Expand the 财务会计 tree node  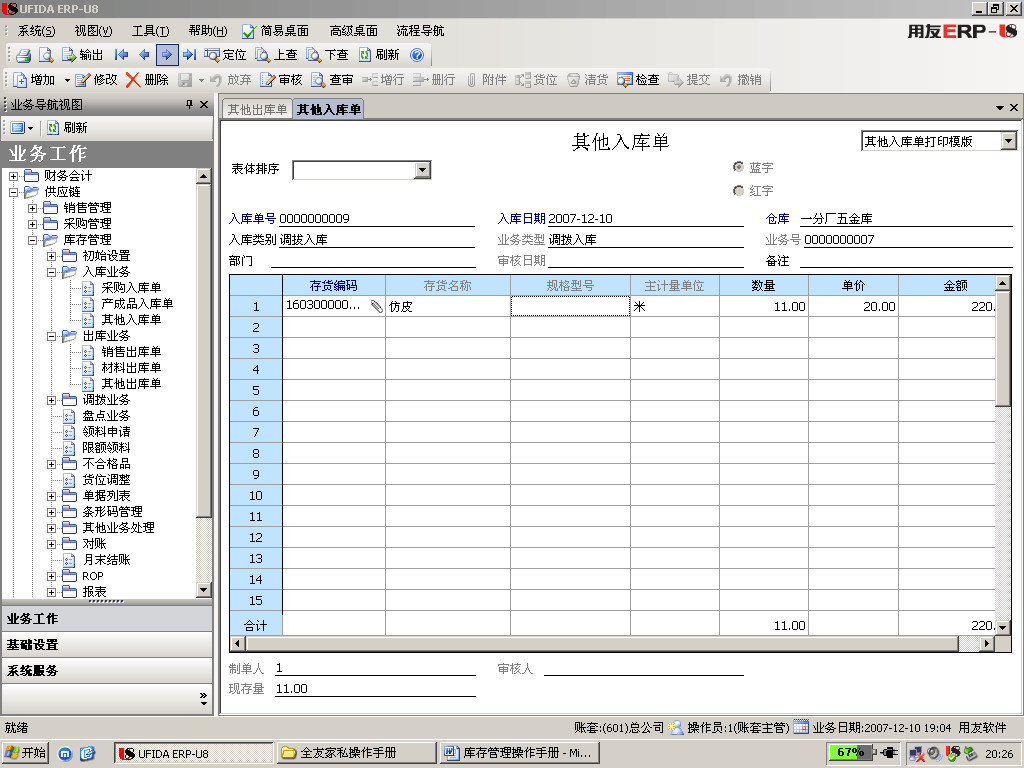click(x=13, y=176)
